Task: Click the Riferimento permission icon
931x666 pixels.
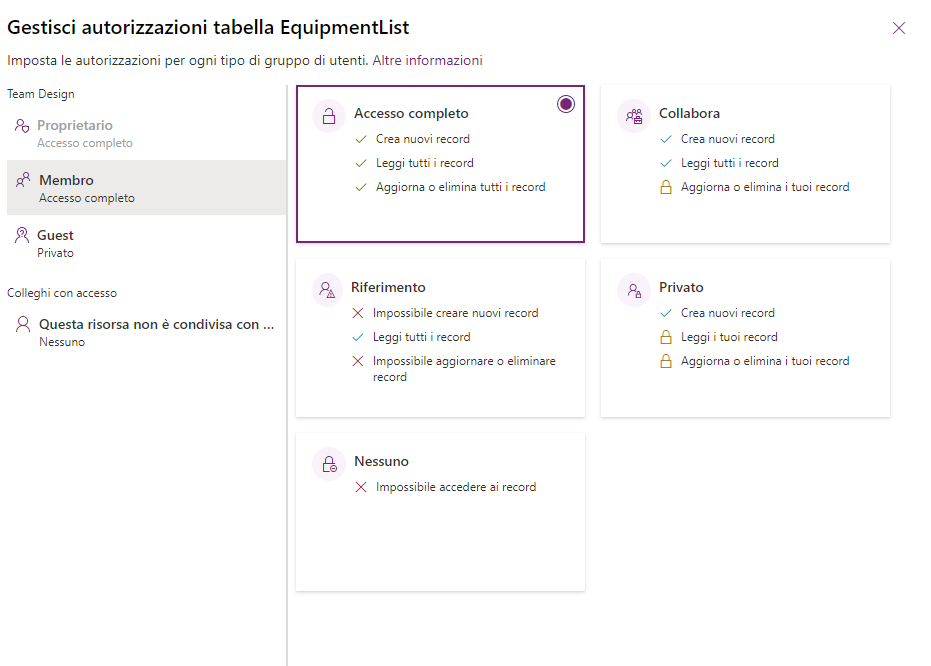Action: pos(328,290)
